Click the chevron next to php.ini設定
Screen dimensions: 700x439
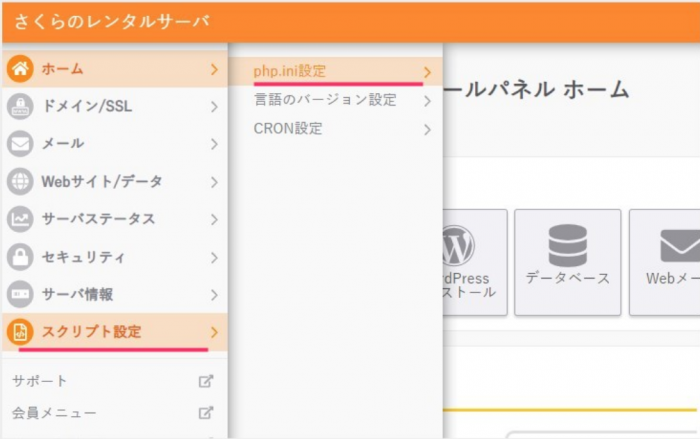pos(427,72)
